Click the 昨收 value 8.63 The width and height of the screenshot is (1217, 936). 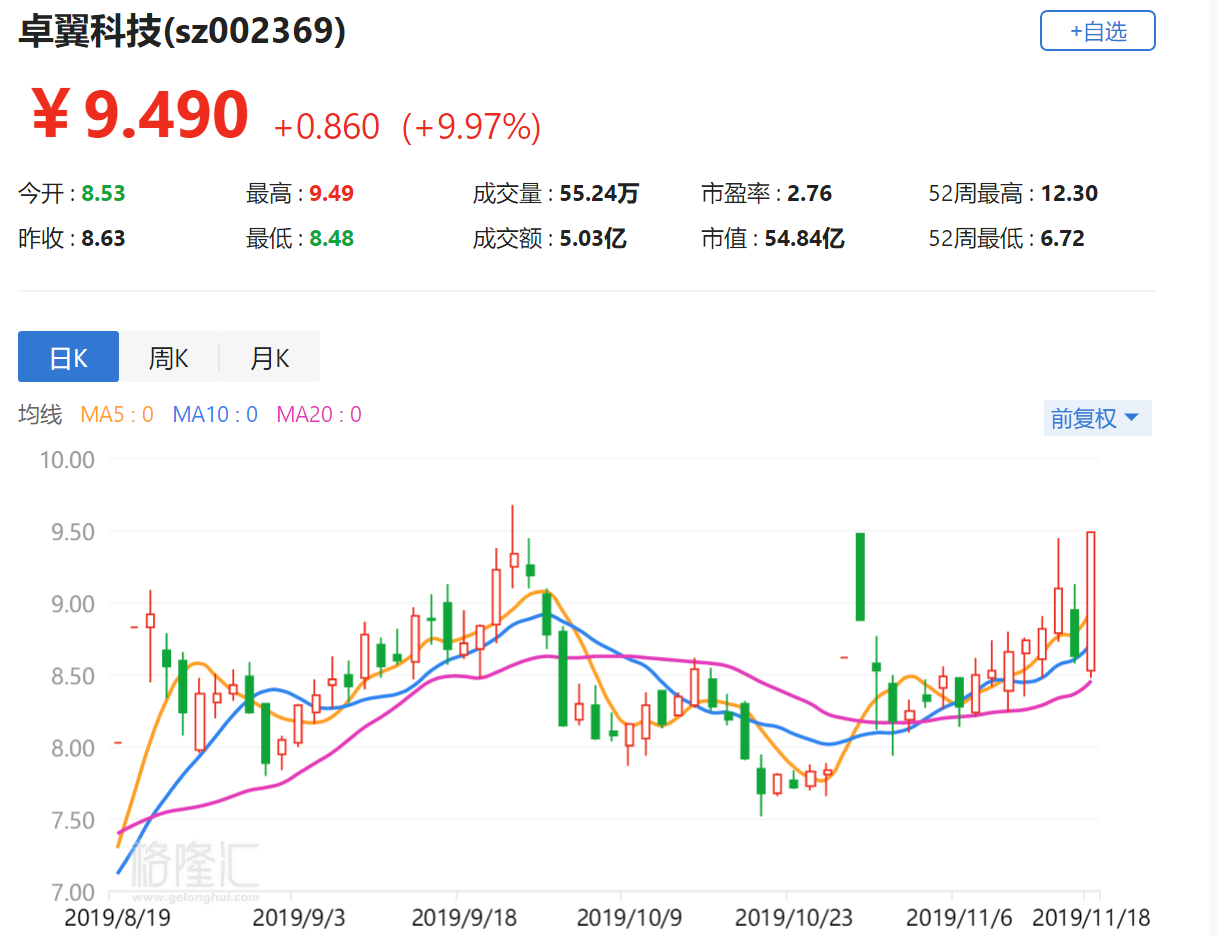(103, 239)
